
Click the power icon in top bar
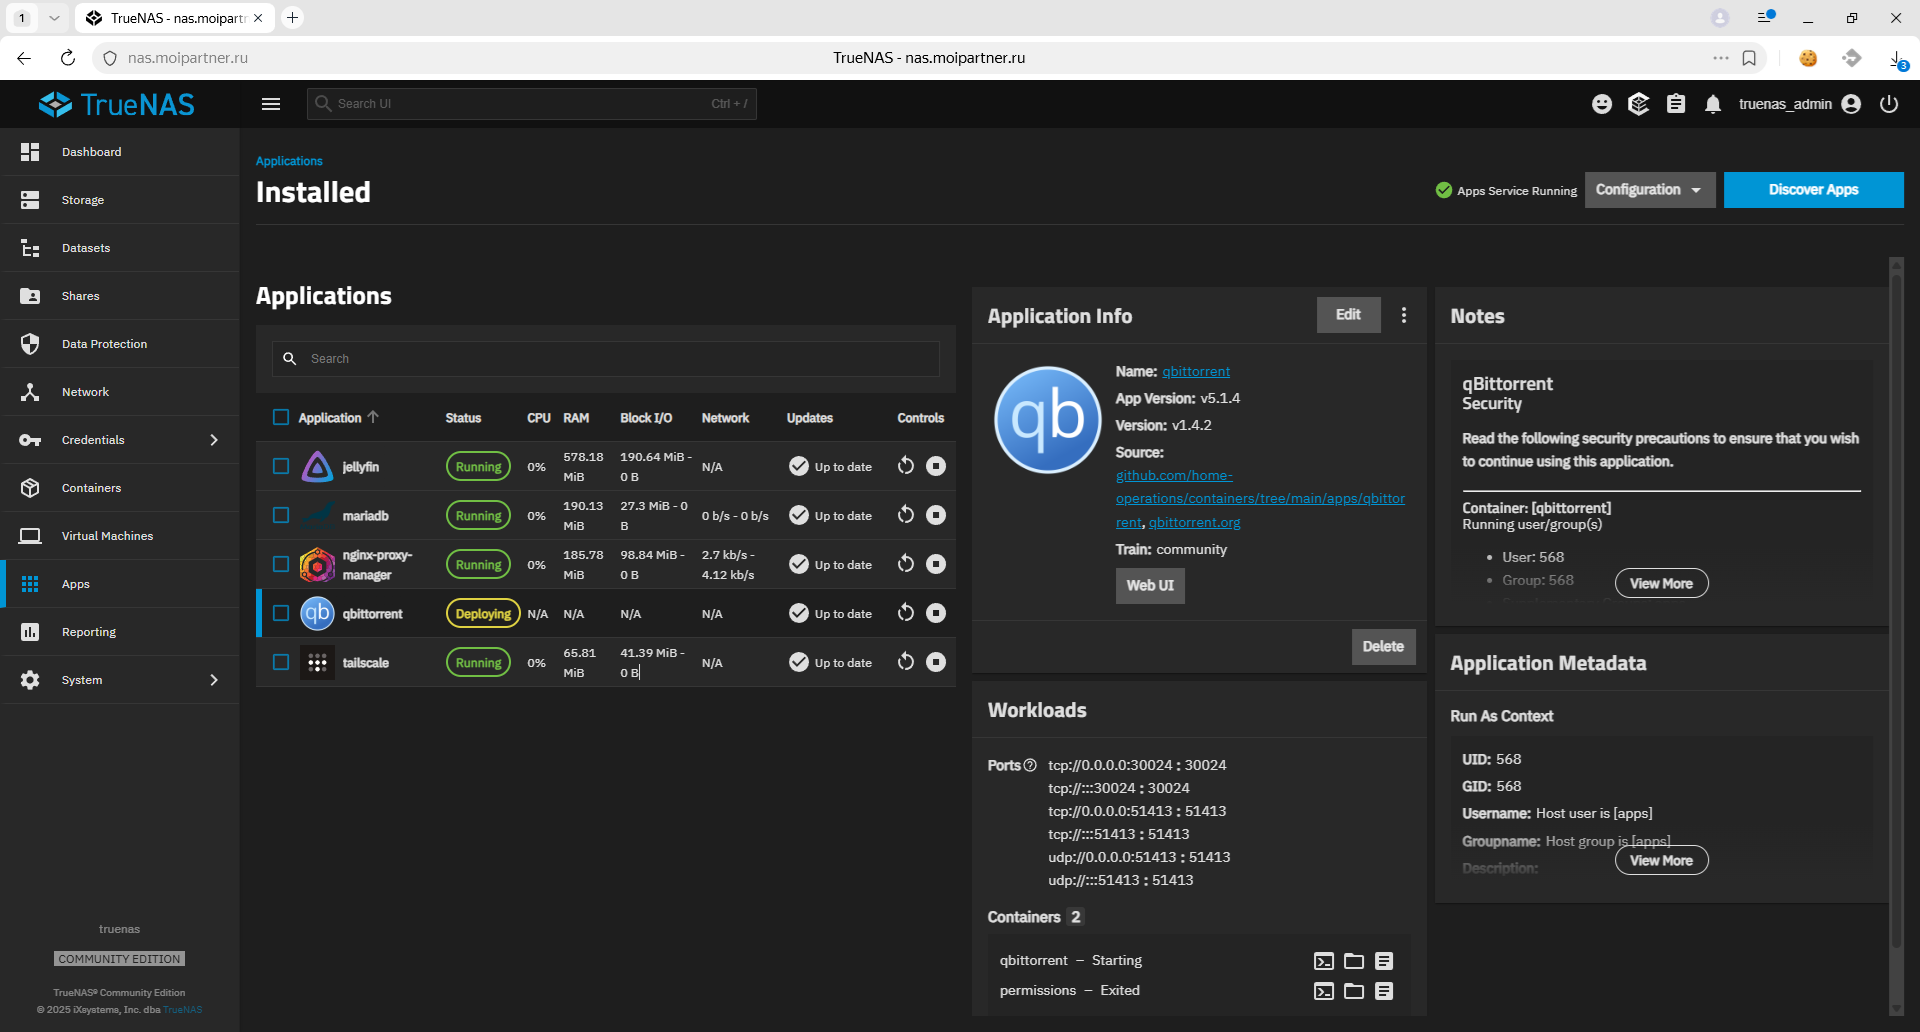tap(1889, 104)
